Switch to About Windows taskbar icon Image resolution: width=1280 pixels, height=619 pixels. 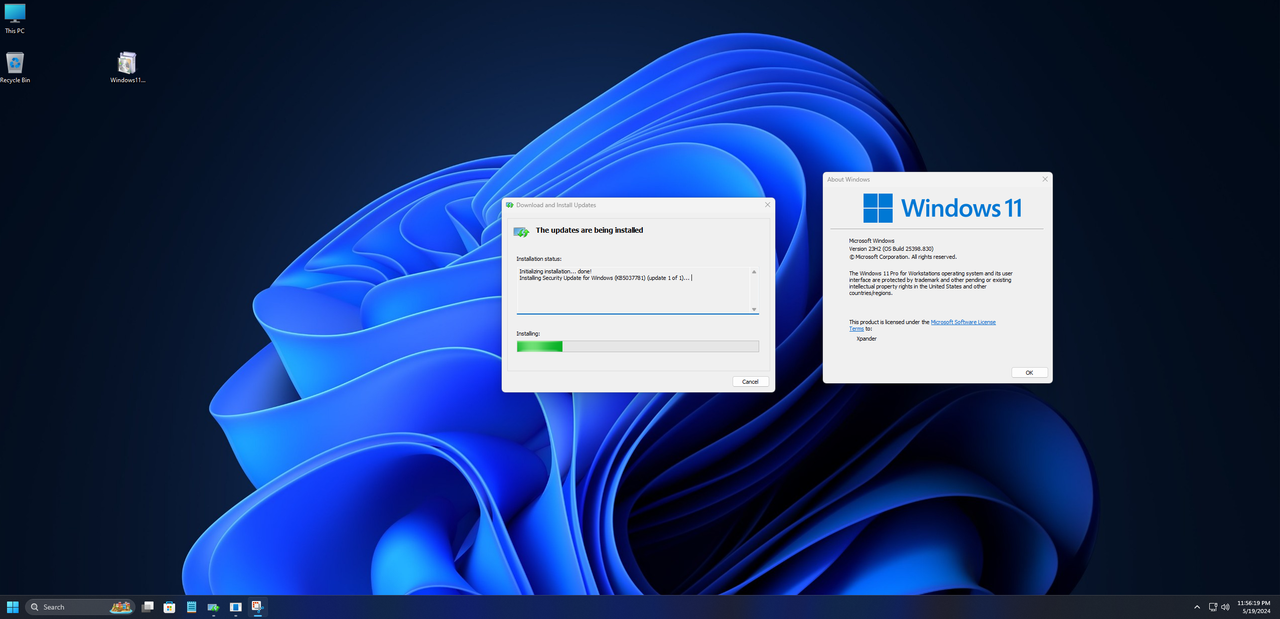tap(236, 607)
